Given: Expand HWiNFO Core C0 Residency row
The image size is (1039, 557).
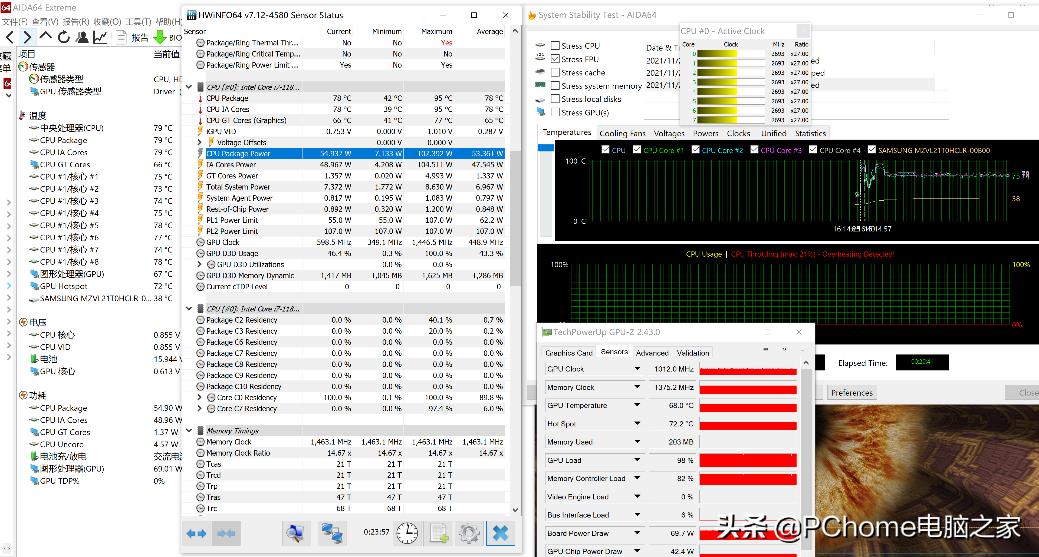Looking at the screenshot, I should coord(199,397).
